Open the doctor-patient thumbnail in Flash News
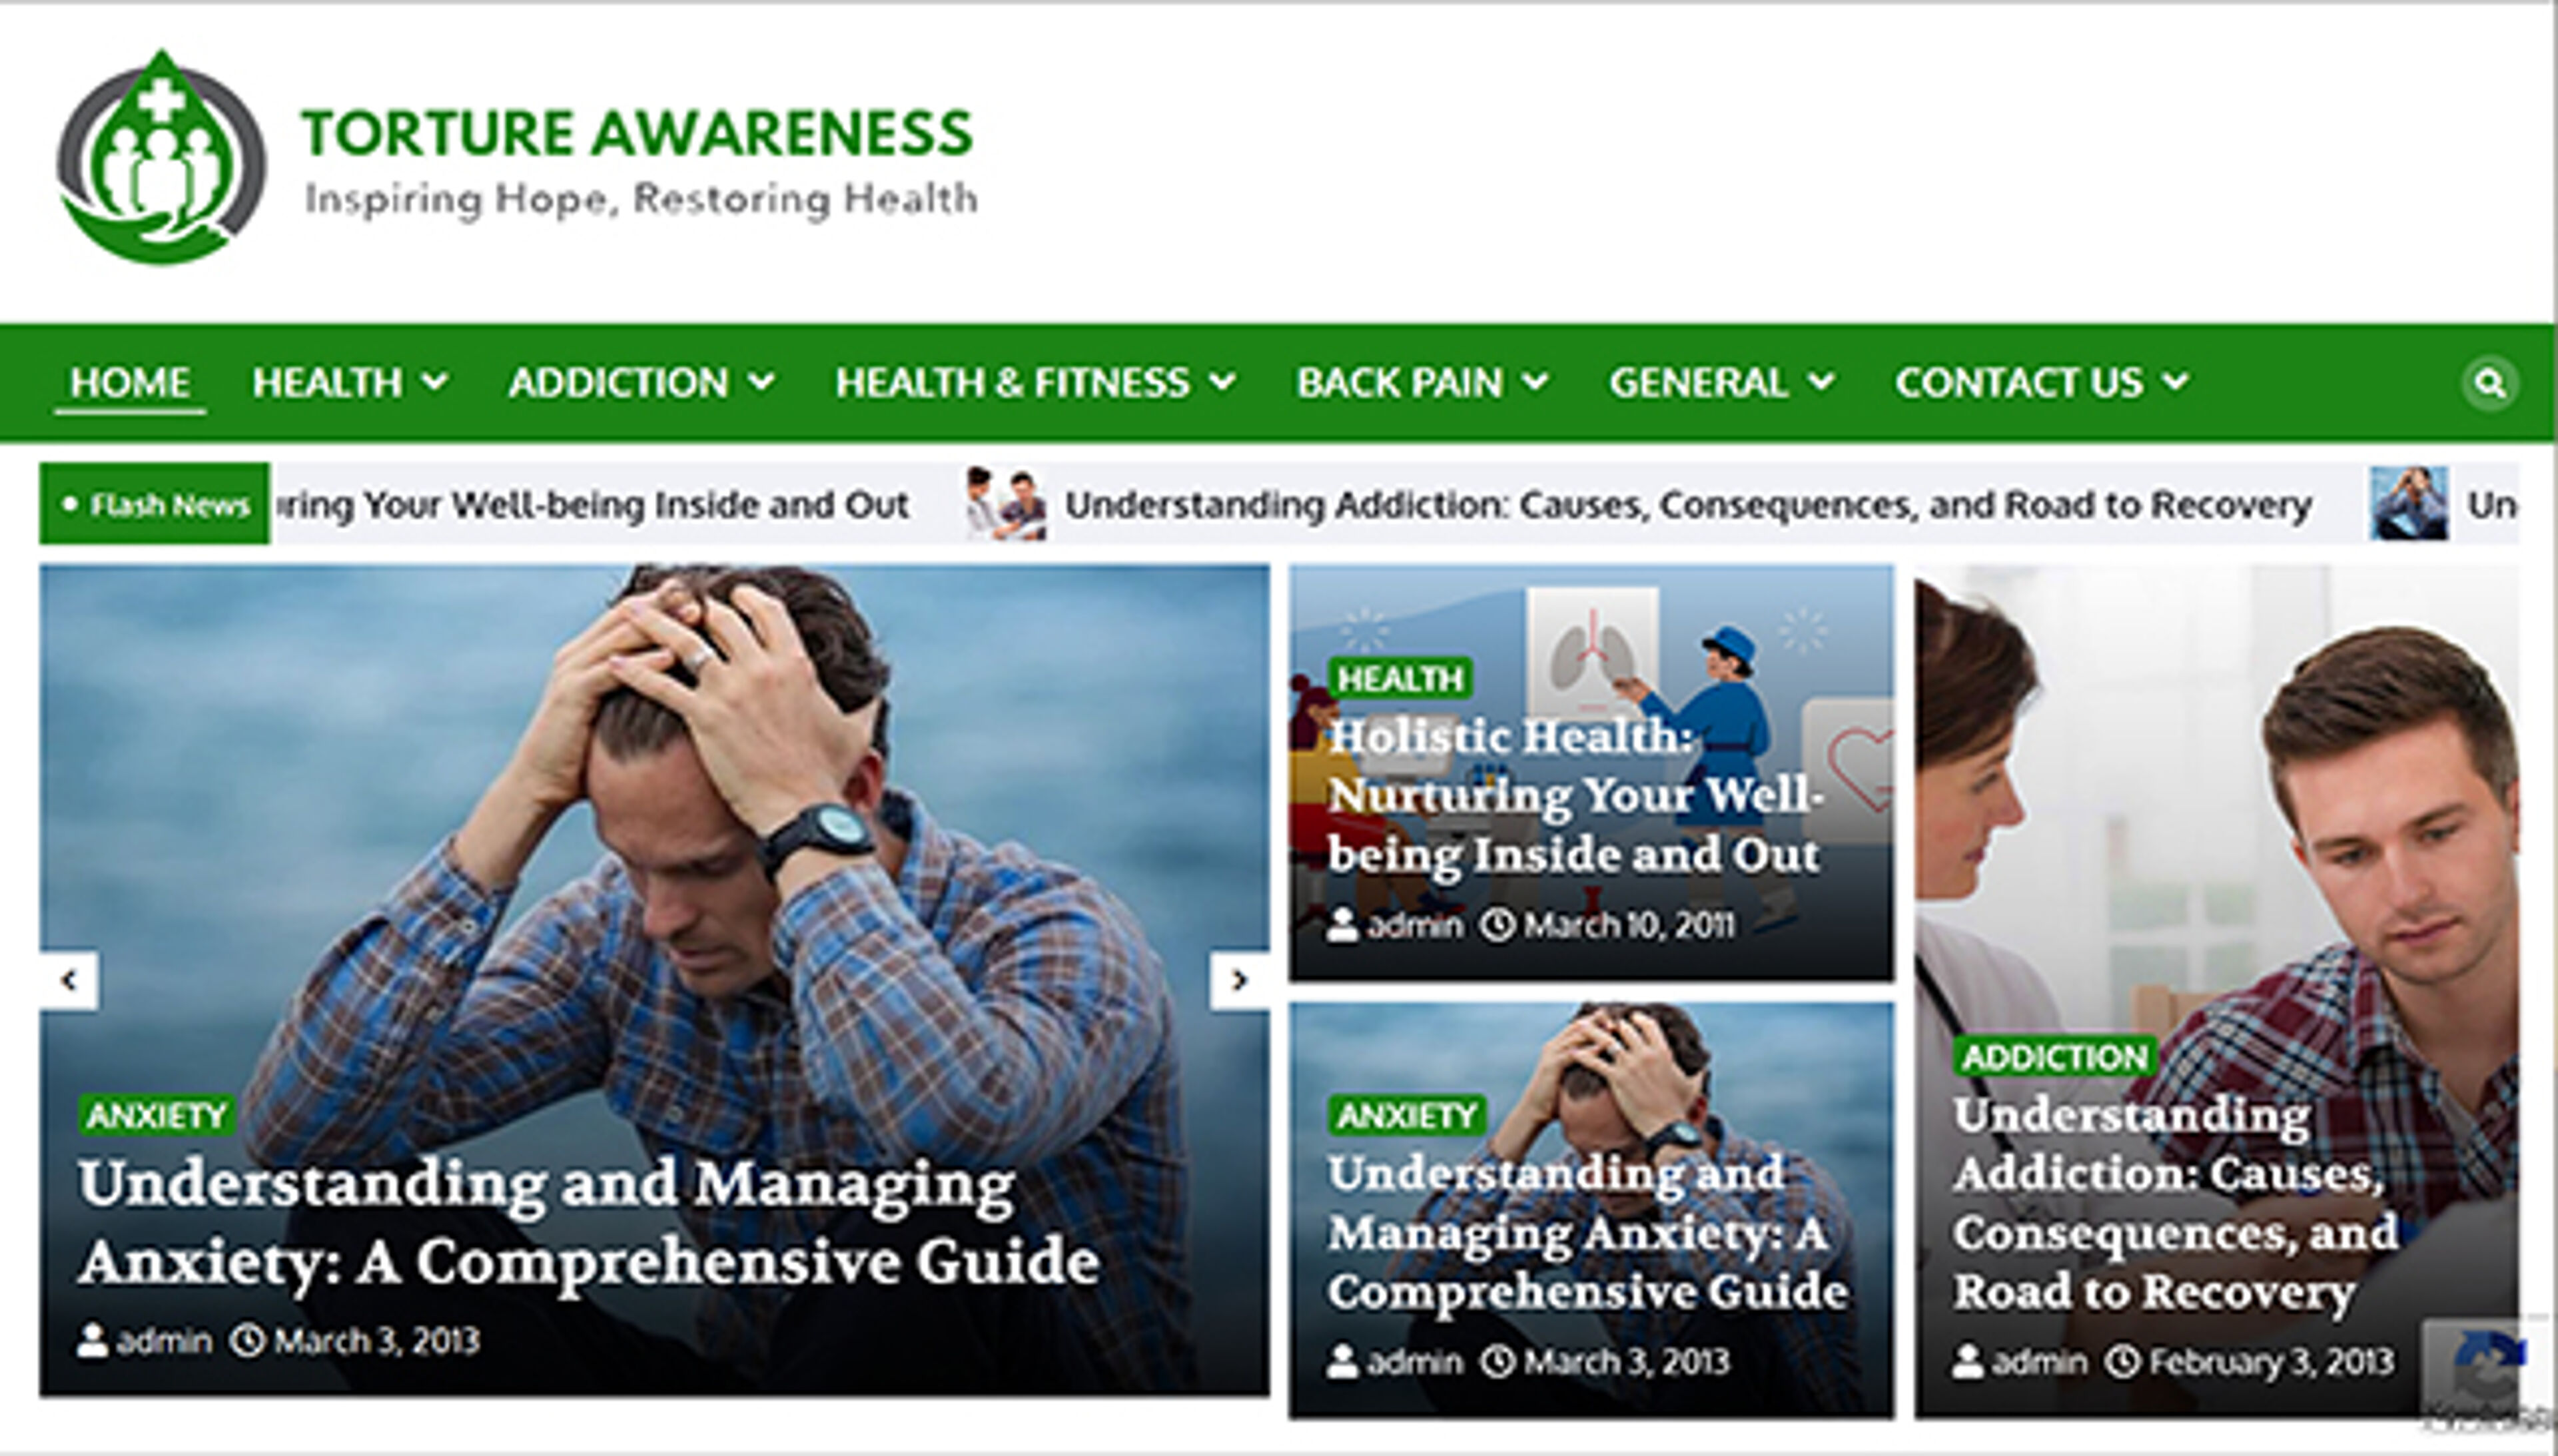This screenshot has width=2558, height=1456. coord(1006,503)
